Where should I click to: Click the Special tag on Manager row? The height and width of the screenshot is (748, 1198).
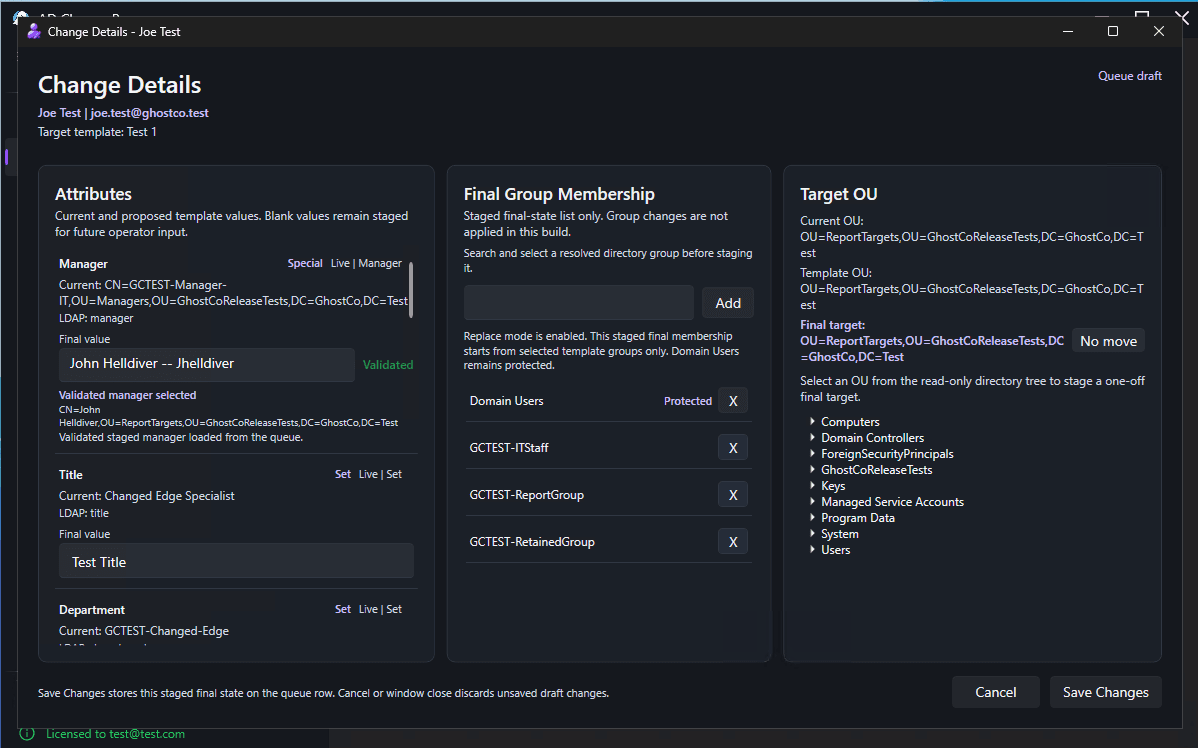click(304, 264)
